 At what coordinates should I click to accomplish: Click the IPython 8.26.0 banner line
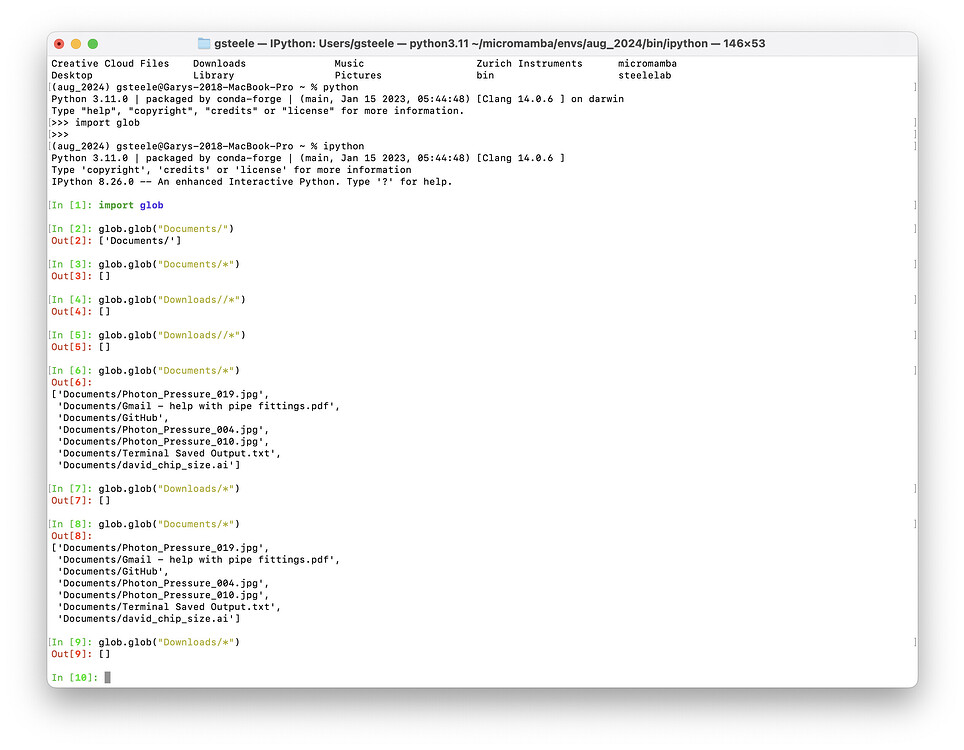coord(250,181)
